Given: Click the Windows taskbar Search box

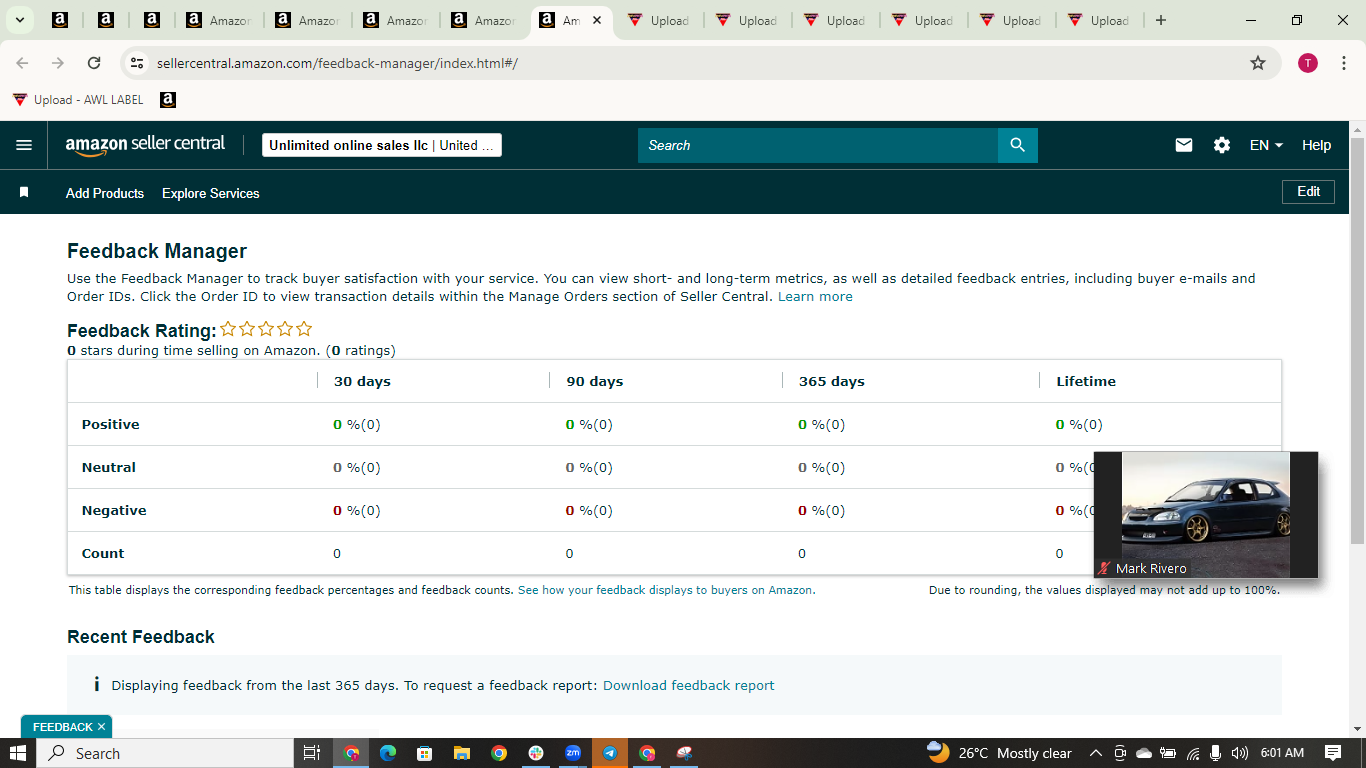Looking at the screenshot, I should [x=165, y=753].
